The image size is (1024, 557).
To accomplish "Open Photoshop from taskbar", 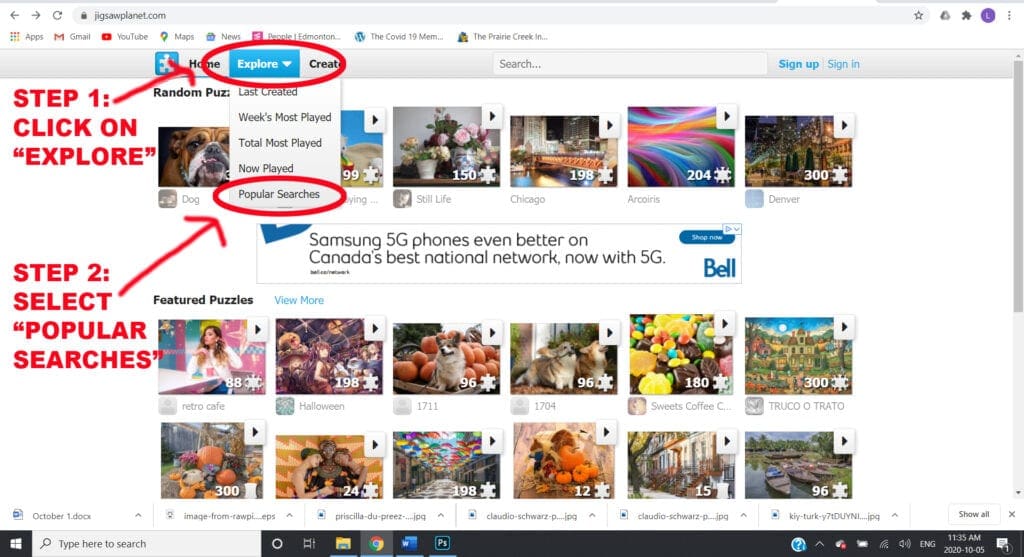I will (x=442, y=543).
